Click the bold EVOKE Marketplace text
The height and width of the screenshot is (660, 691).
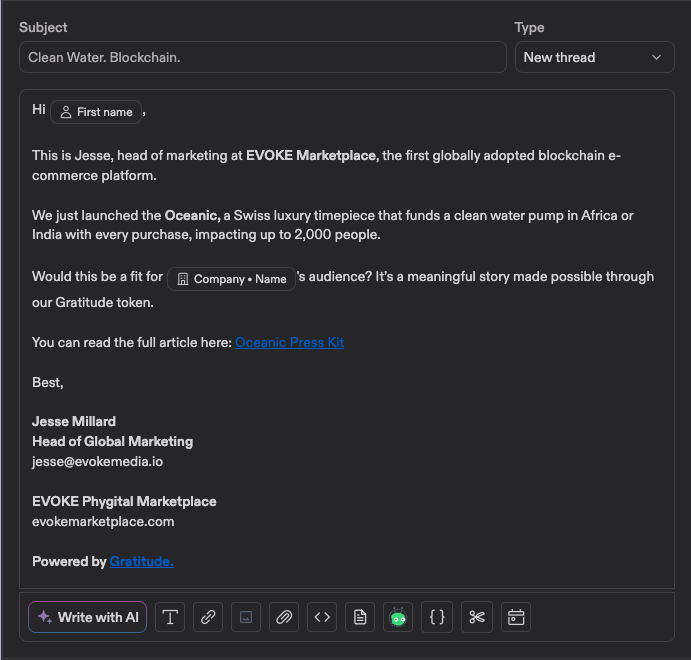pyautogui.click(x=312, y=156)
